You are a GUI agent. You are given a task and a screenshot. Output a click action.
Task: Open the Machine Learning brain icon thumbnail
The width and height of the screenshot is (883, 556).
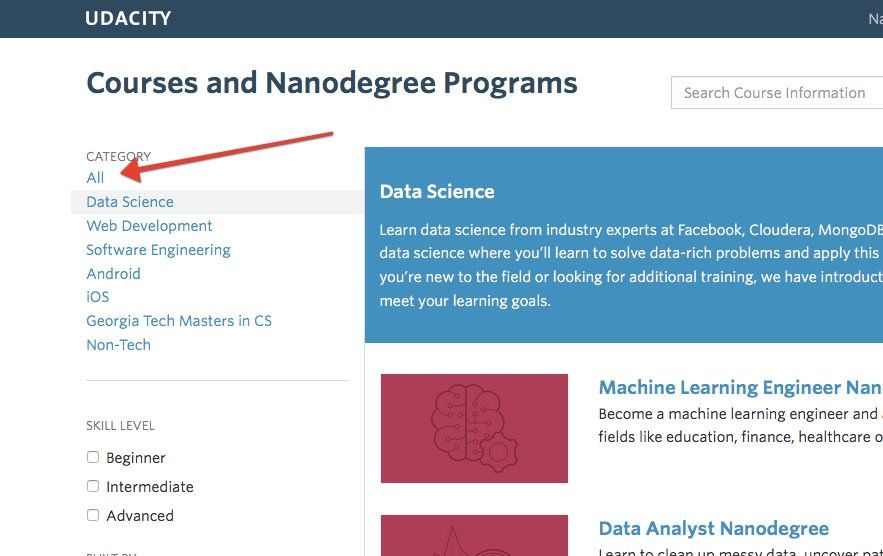474,428
